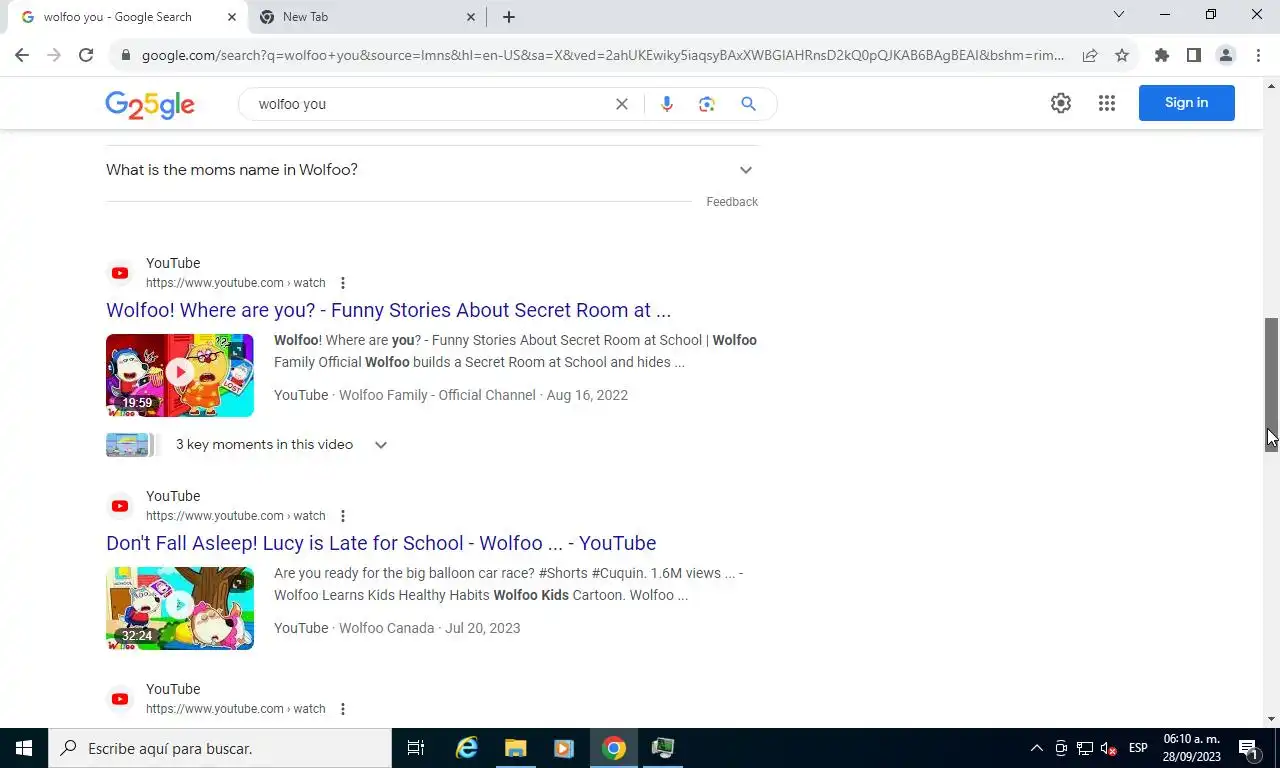The width and height of the screenshot is (1280, 768).
Task: Switch to the 'New Tab' browser tab
Action: point(366,17)
